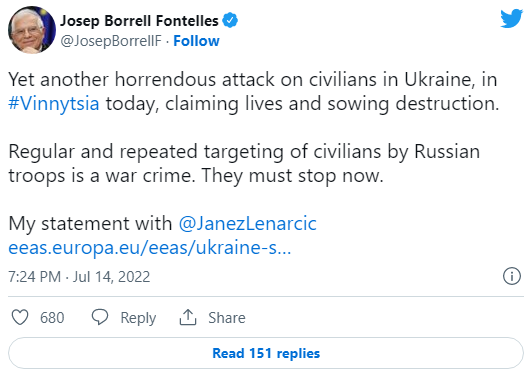The image size is (529, 378).
Task: Open the eeas.europa.eu statement link
Action: click(149, 247)
